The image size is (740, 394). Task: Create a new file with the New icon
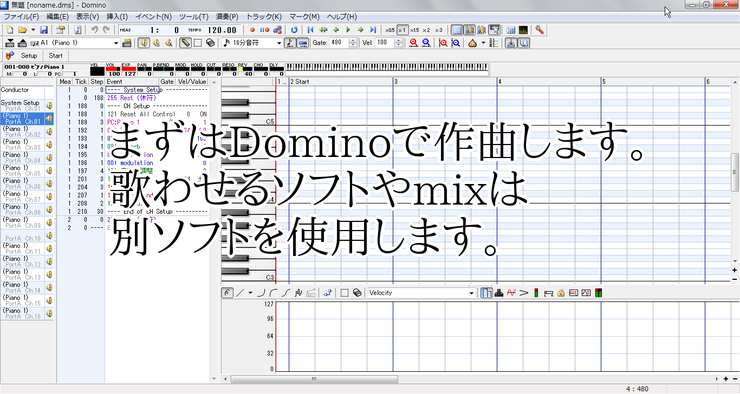(9, 30)
